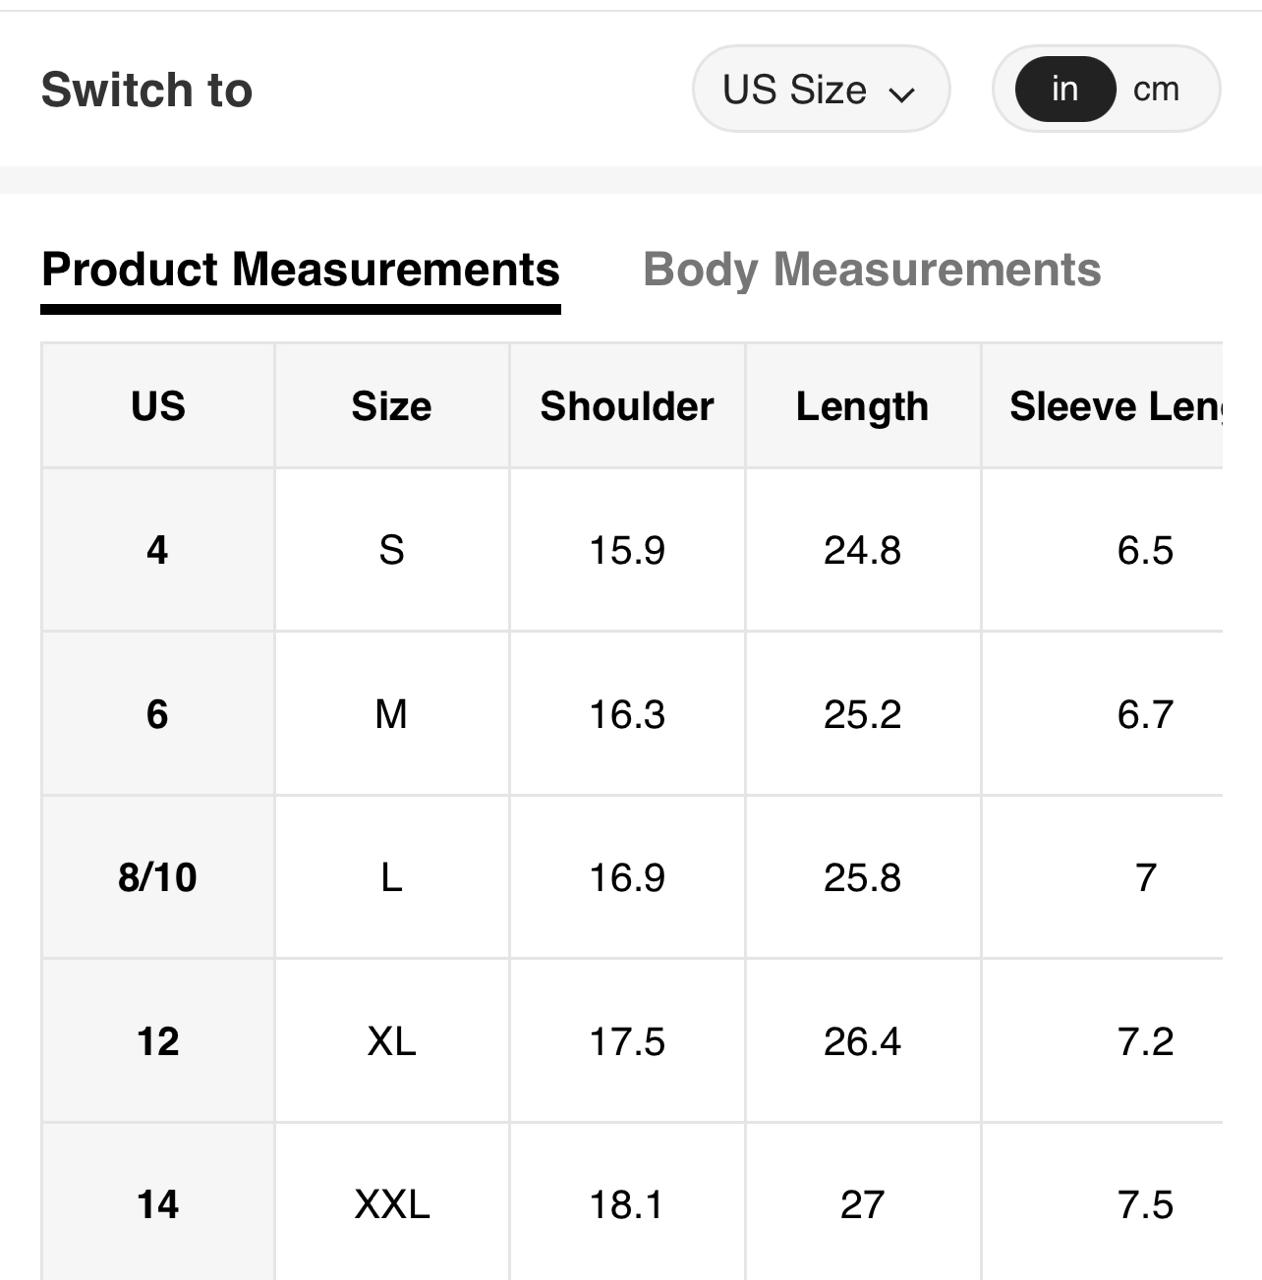This screenshot has height=1280, width=1262.
Task: Select the US size 6 row
Action: click(x=157, y=714)
